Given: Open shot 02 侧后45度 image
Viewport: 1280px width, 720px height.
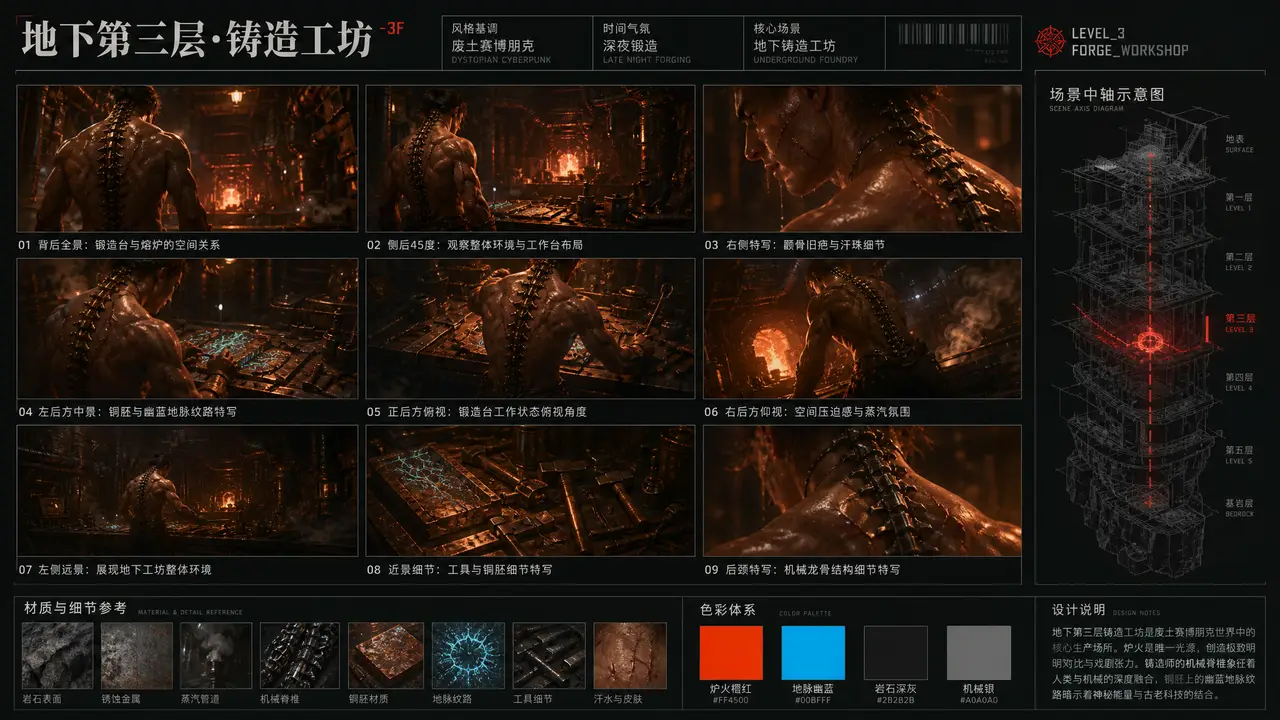Looking at the screenshot, I should (530, 158).
